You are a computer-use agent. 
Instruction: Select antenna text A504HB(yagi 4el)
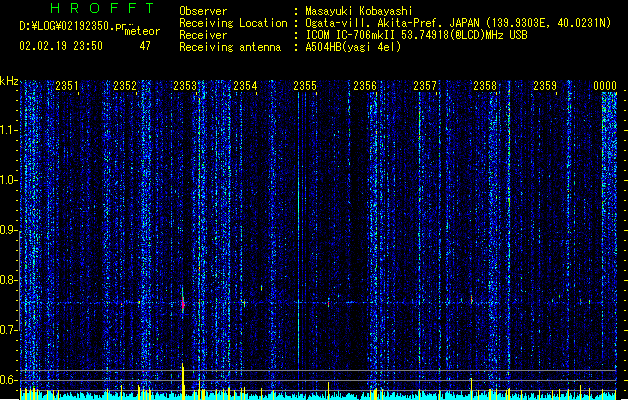click(x=353, y=47)
